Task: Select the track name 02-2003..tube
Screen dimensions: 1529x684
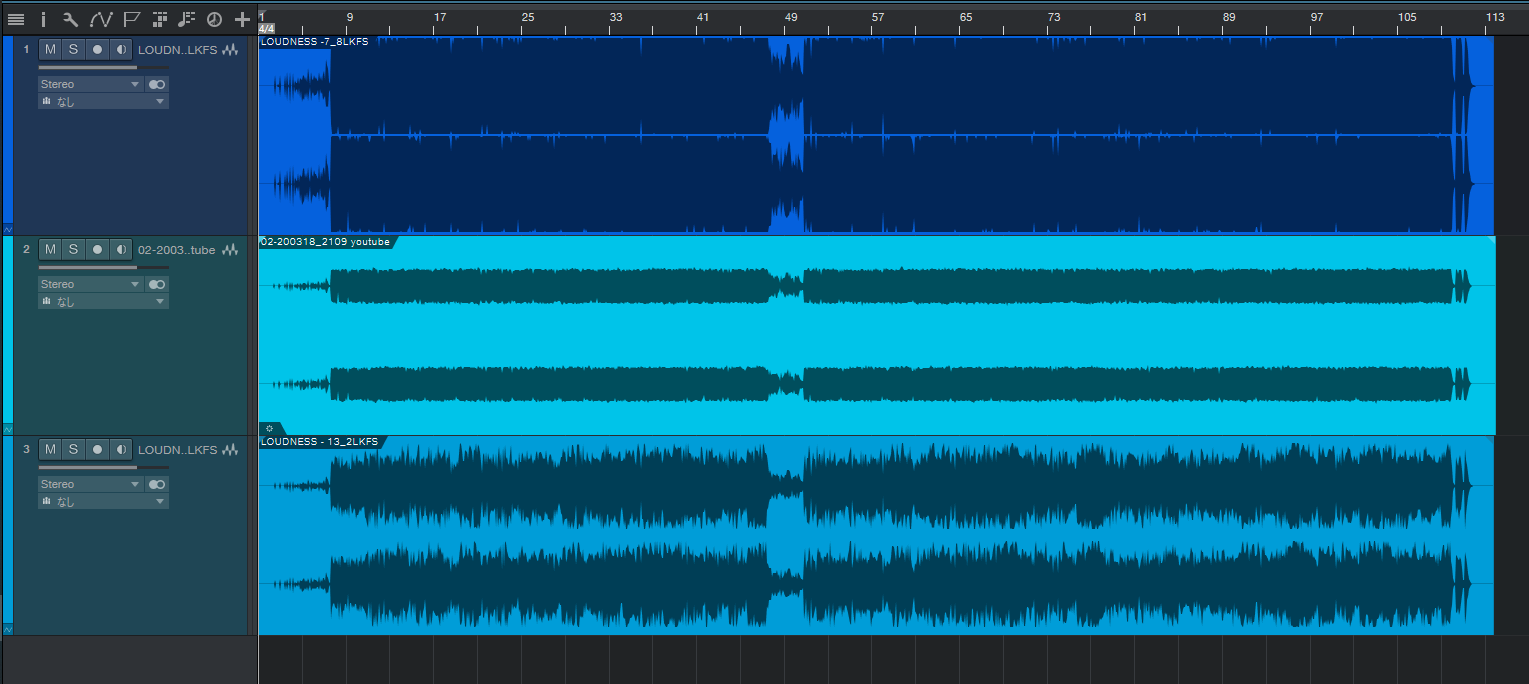Action: tap(176, 250)
